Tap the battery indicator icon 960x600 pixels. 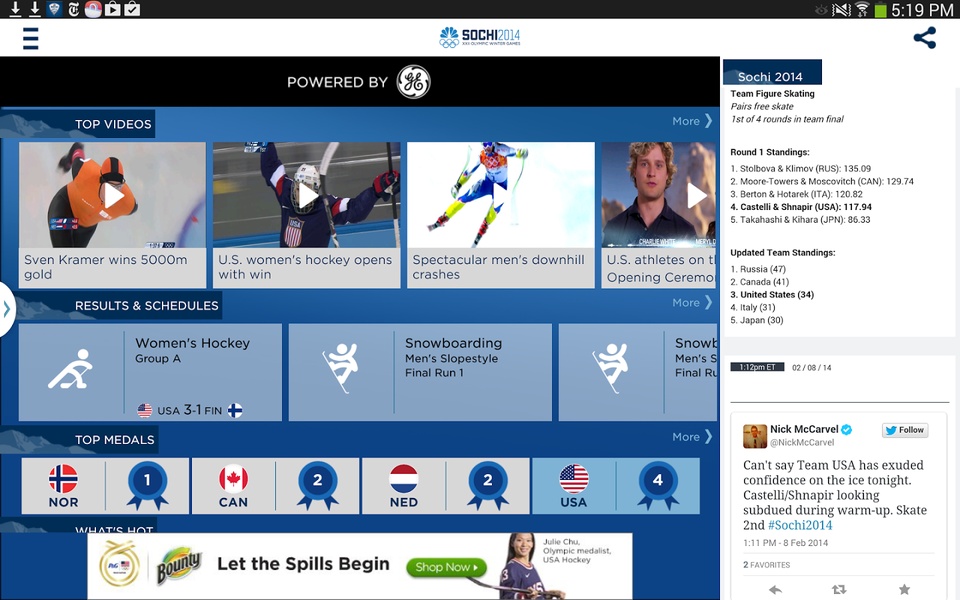click(880, 10)
